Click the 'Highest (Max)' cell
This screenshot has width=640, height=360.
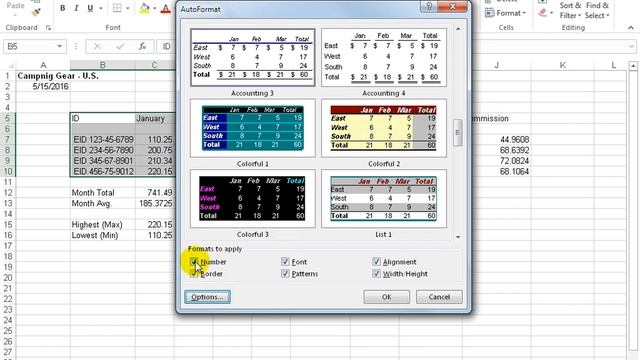pos(102,224)
